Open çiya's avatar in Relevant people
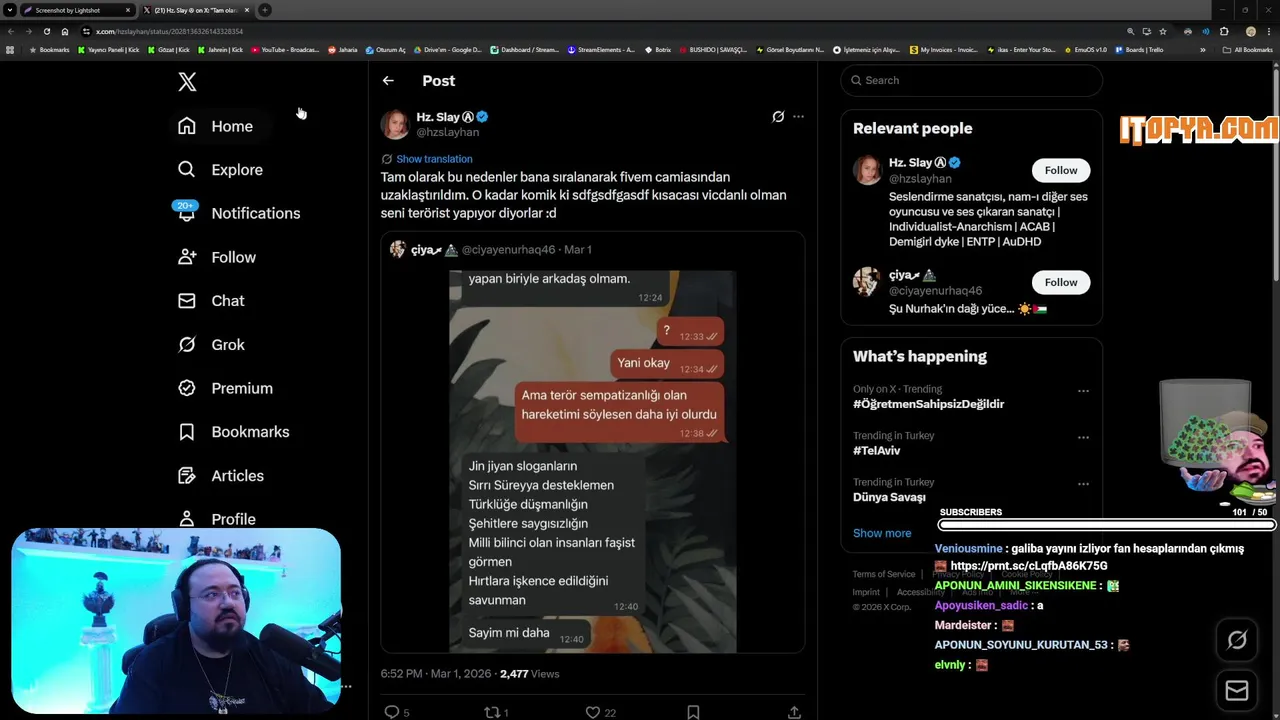This screenshot has width=1280, height=720. tap(866, 282)
